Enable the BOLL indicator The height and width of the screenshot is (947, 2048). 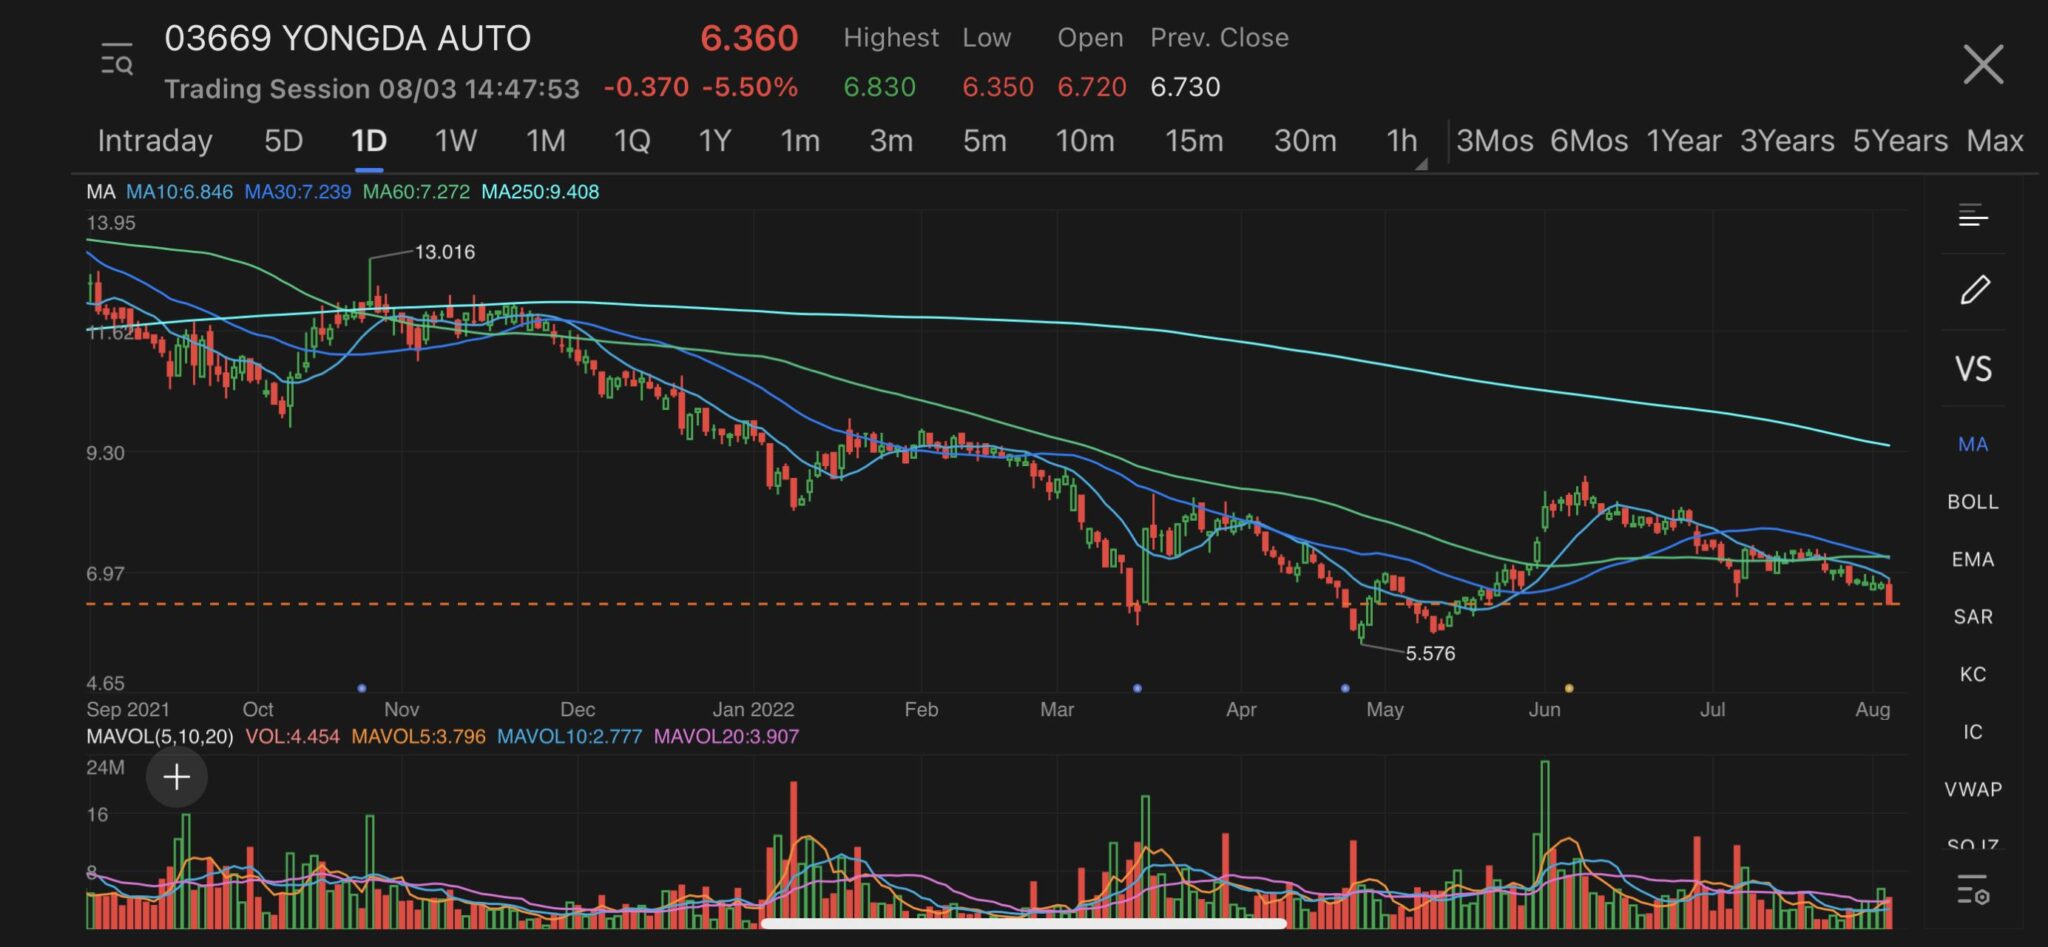[x=1973, y=502]
